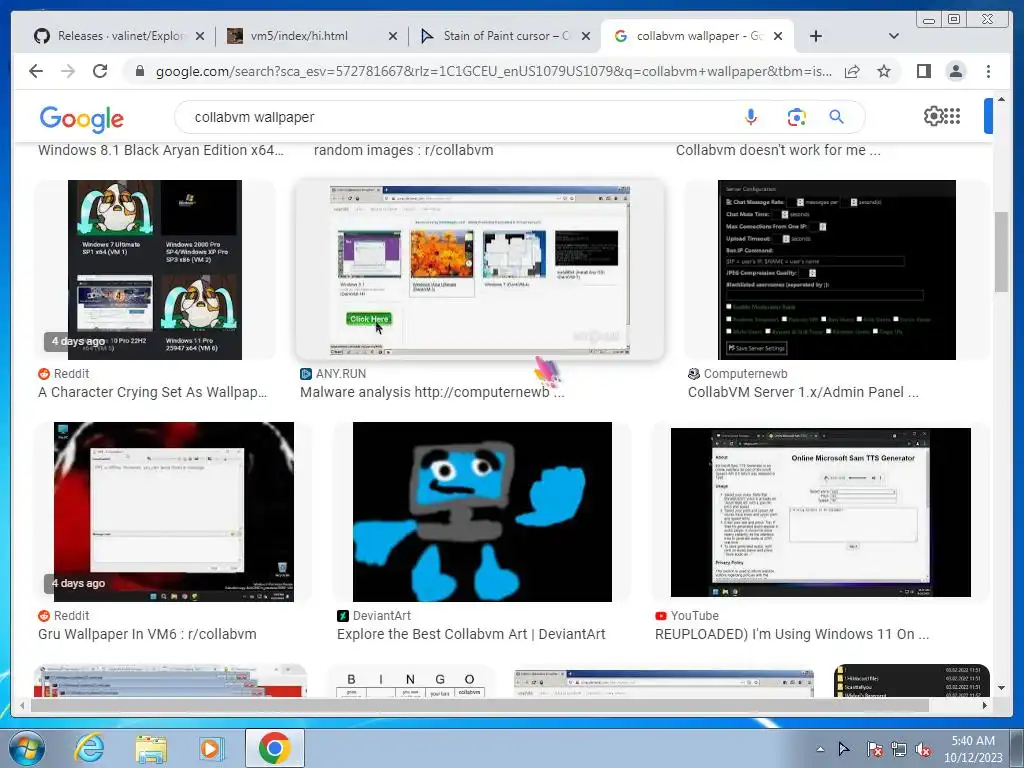Open the Google apps grid
The image size is (1024, 768).
953,116
